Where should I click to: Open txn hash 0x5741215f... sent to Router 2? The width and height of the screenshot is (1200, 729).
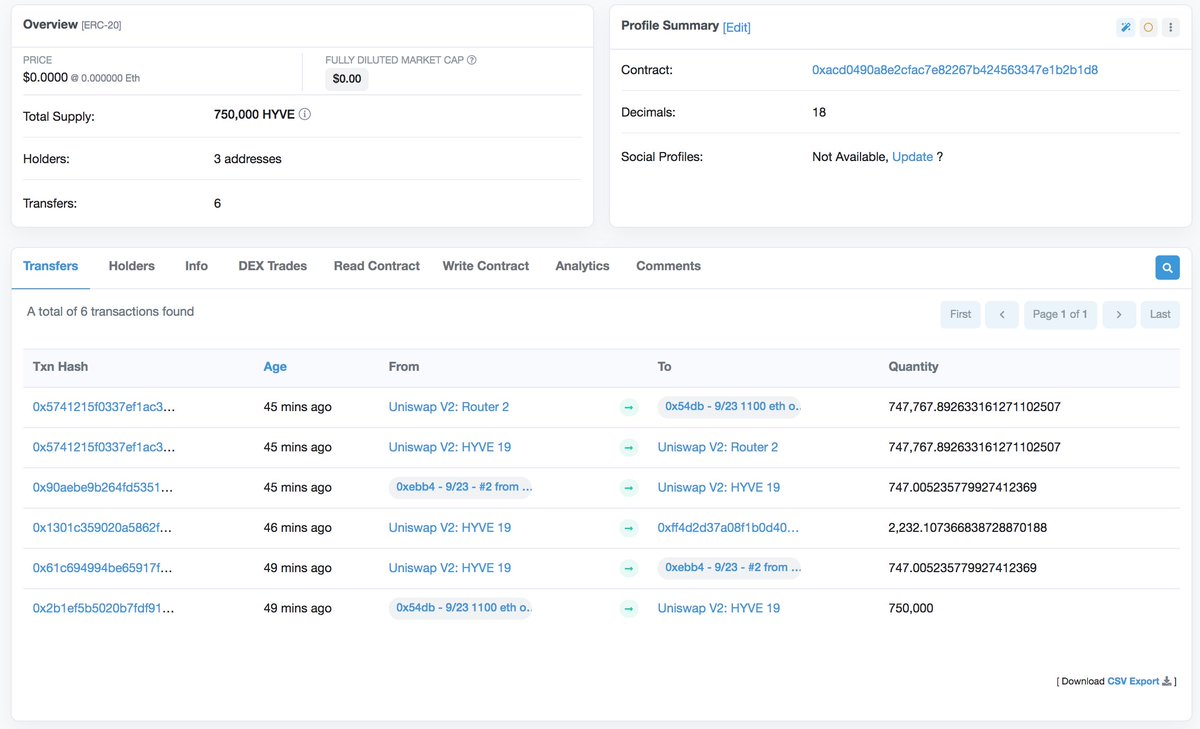point(104,447)
